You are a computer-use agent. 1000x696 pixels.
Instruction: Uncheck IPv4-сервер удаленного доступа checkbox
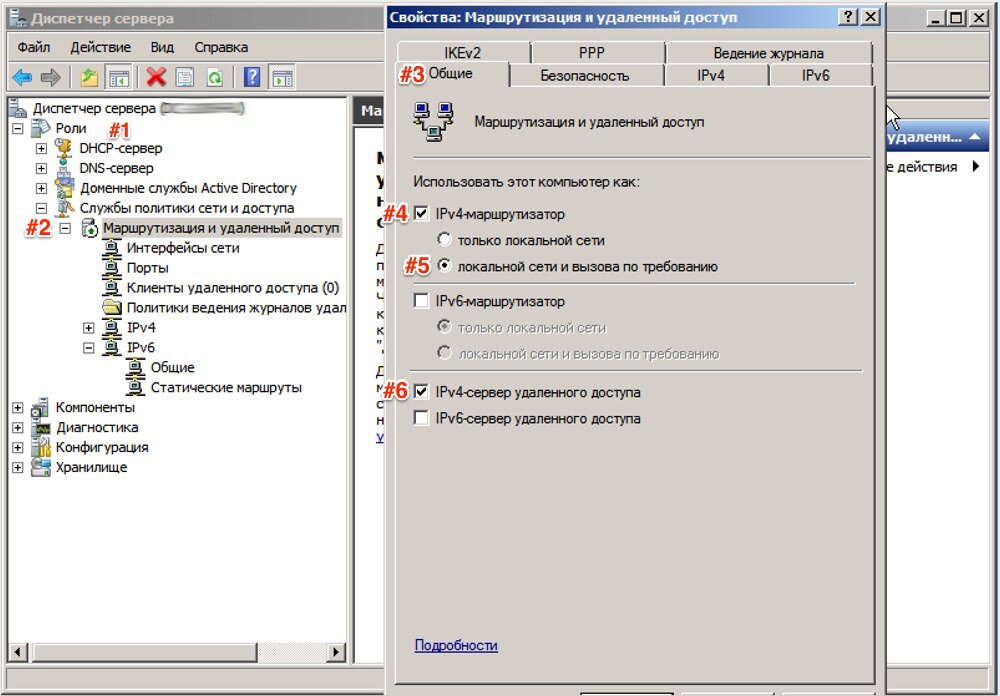click(422, 391)
